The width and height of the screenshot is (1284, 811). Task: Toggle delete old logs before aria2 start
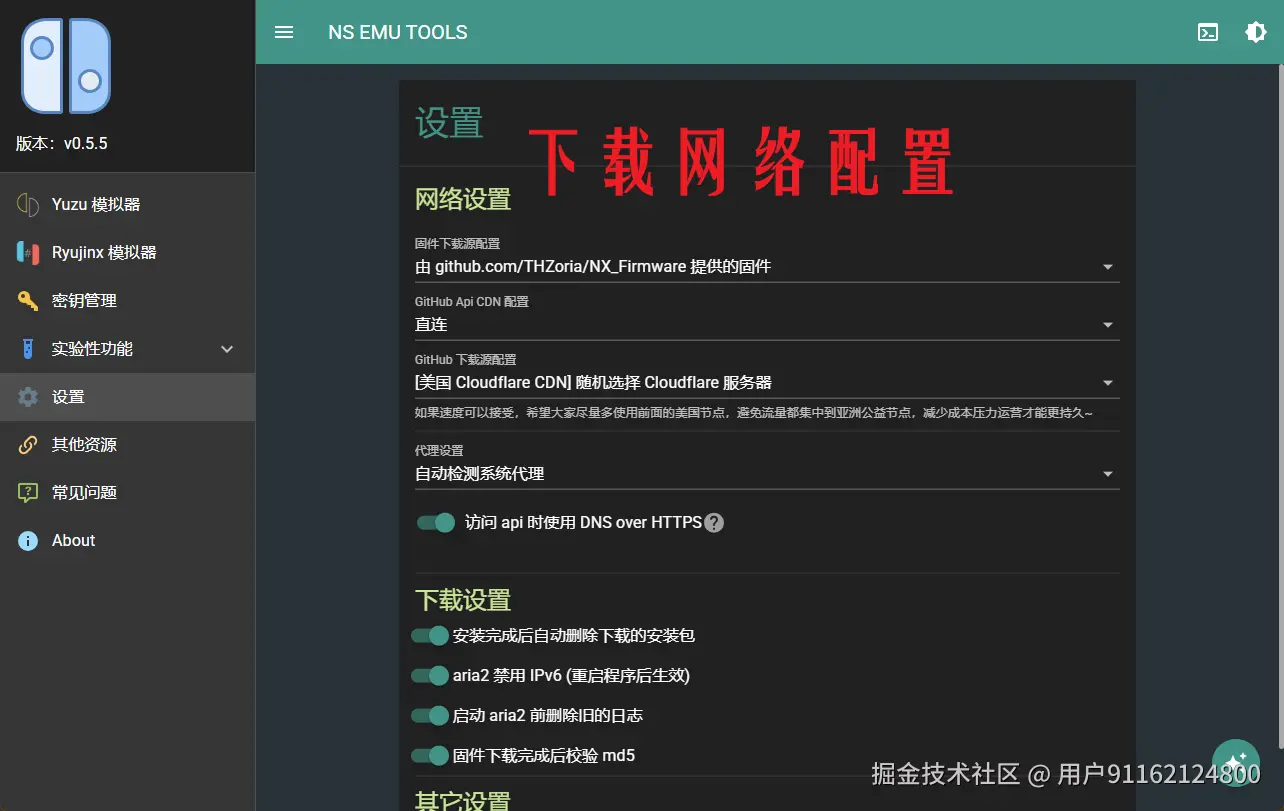[430, 715]
